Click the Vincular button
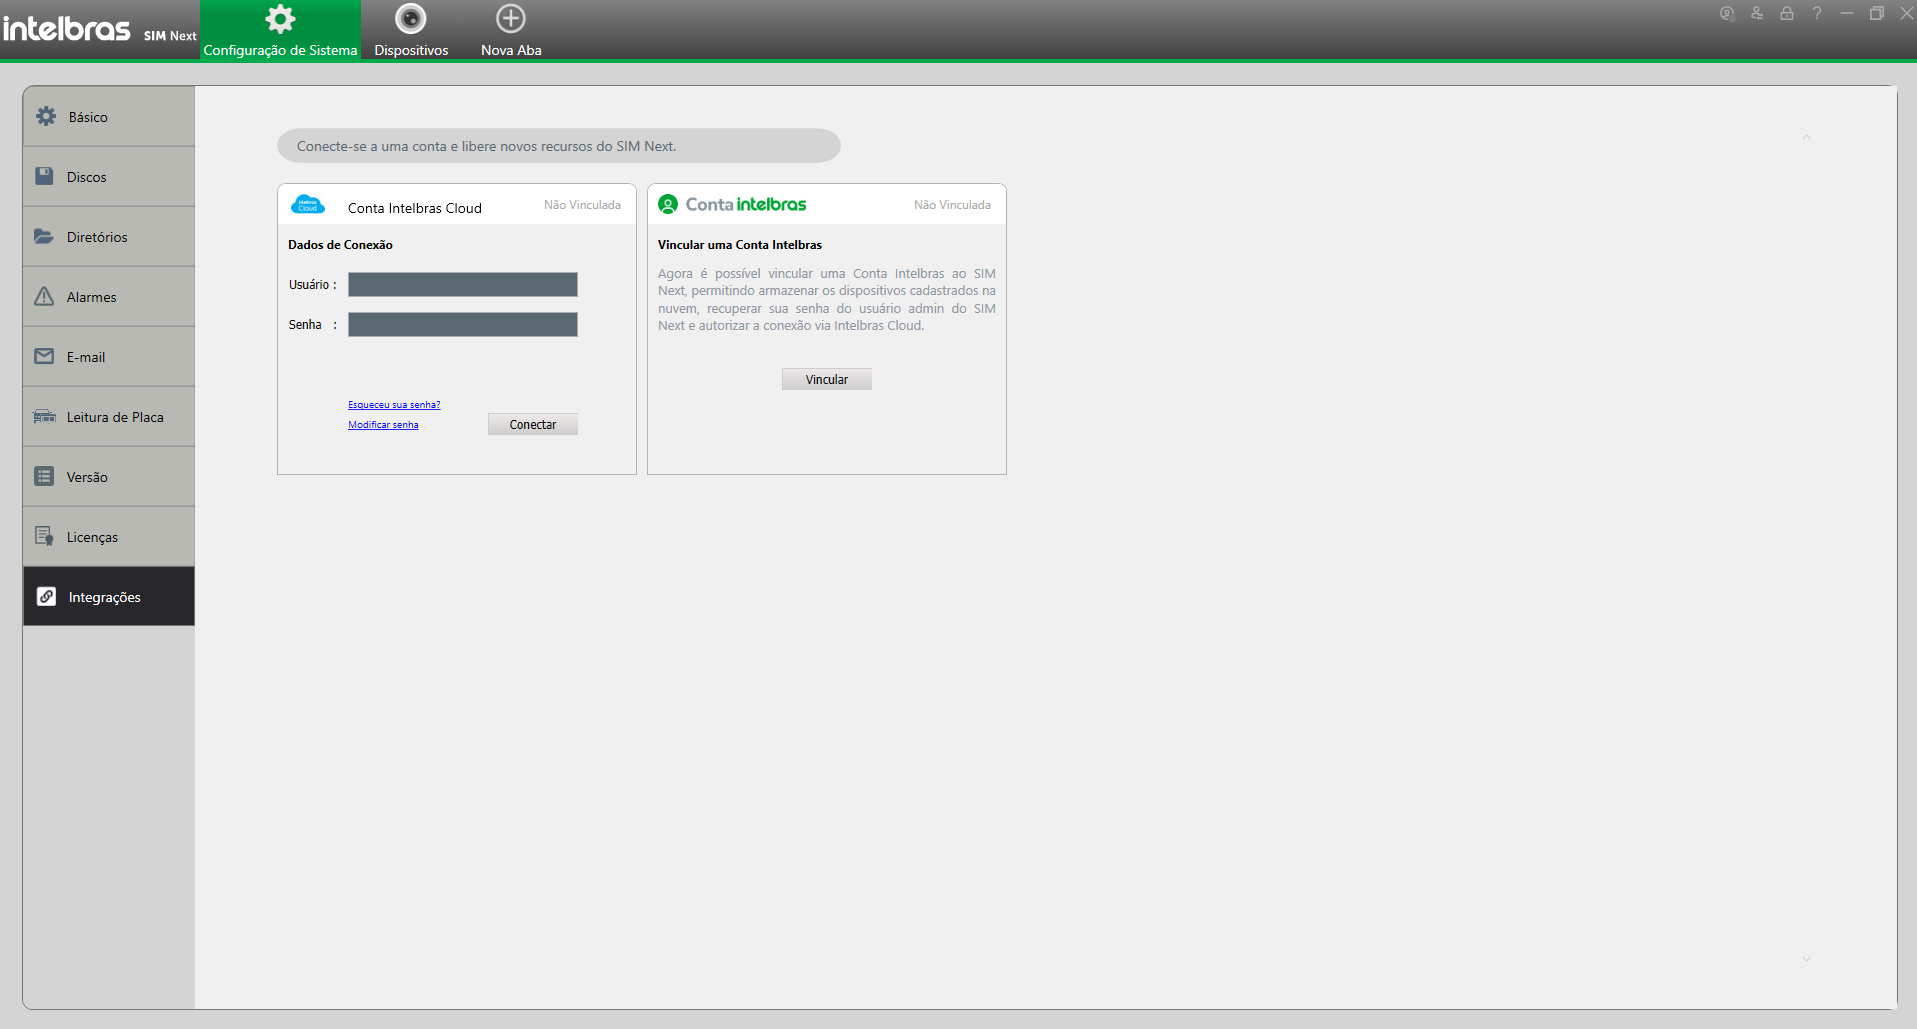The image size is (1917, 1029). click(x=827, y=380)
